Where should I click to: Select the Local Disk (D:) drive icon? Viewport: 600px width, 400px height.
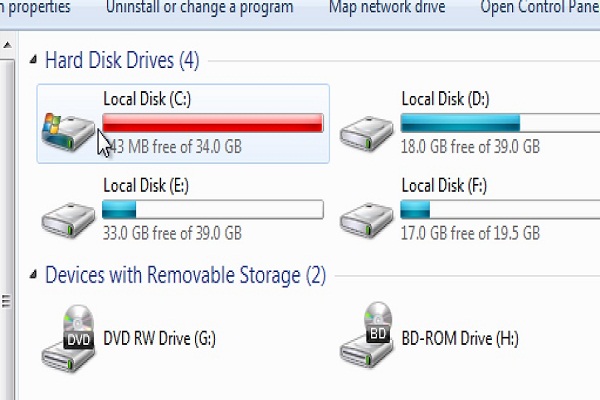click(x=366, y=133)
